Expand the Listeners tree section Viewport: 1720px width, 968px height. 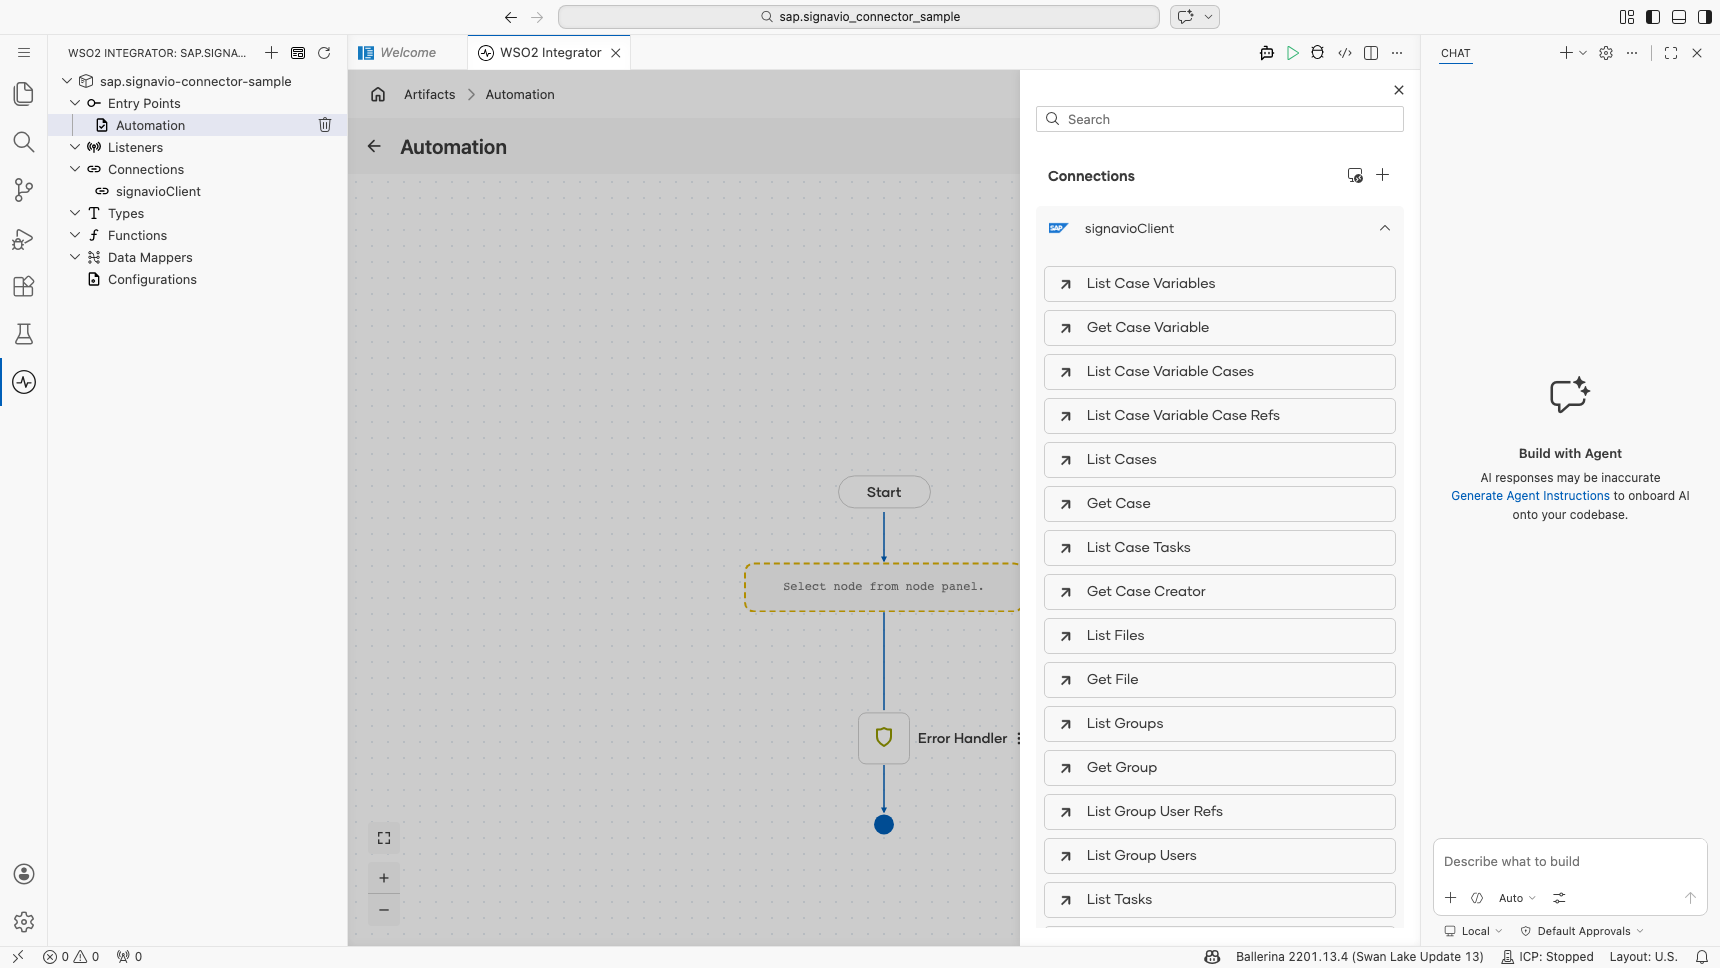point(75,147)
